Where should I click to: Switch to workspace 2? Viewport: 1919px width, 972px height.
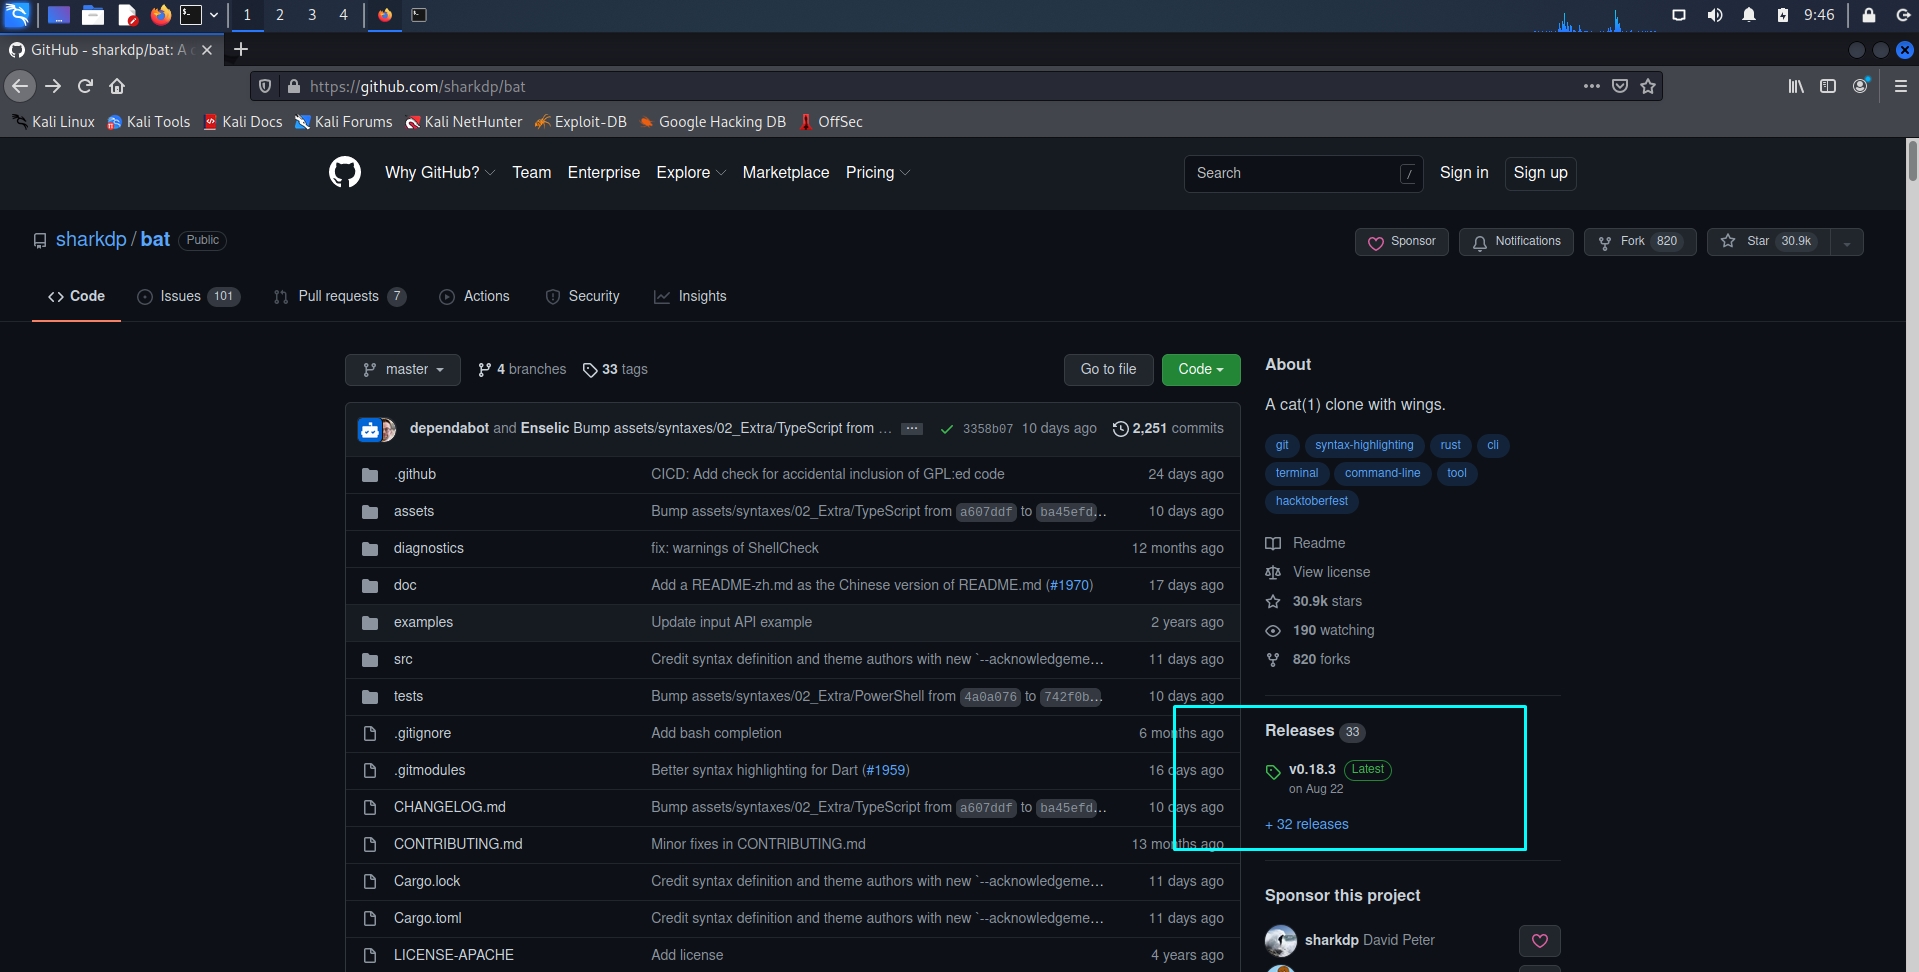coord(280,15)
